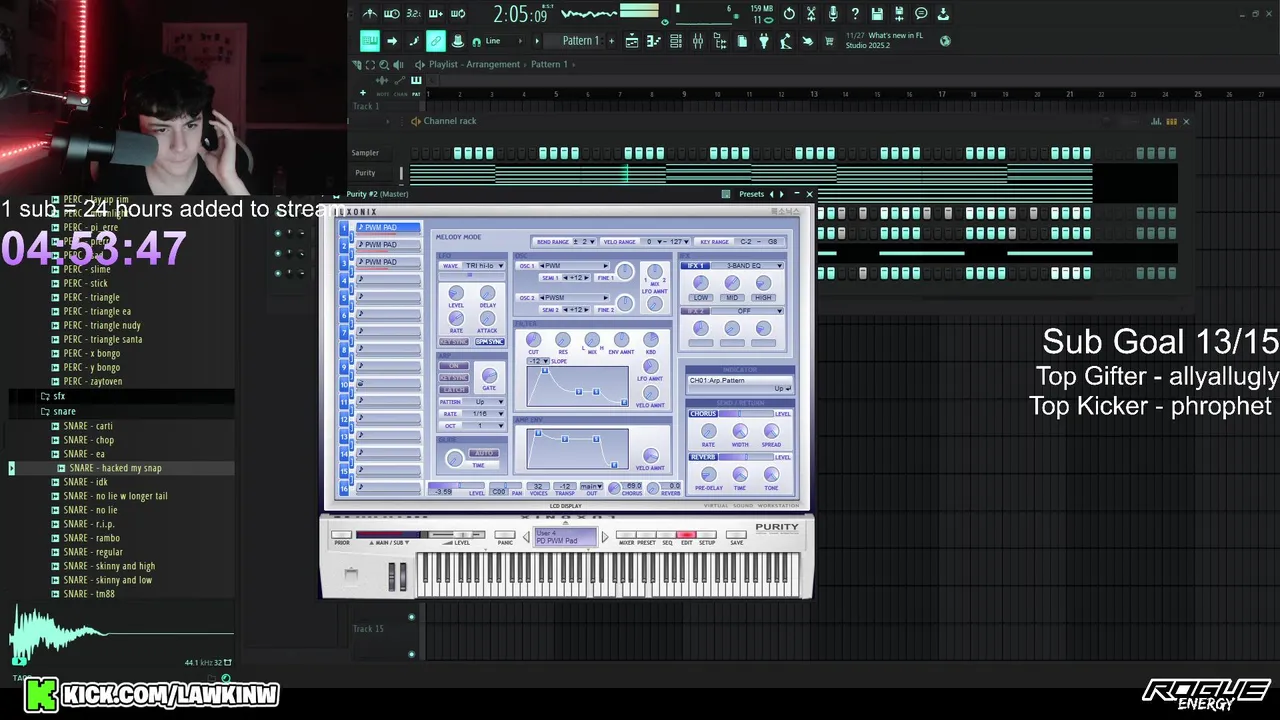Open the LFO WAVE TRI hi-lo dropdown
Screen dimensions: 1280x720
[x=484, y=266]
